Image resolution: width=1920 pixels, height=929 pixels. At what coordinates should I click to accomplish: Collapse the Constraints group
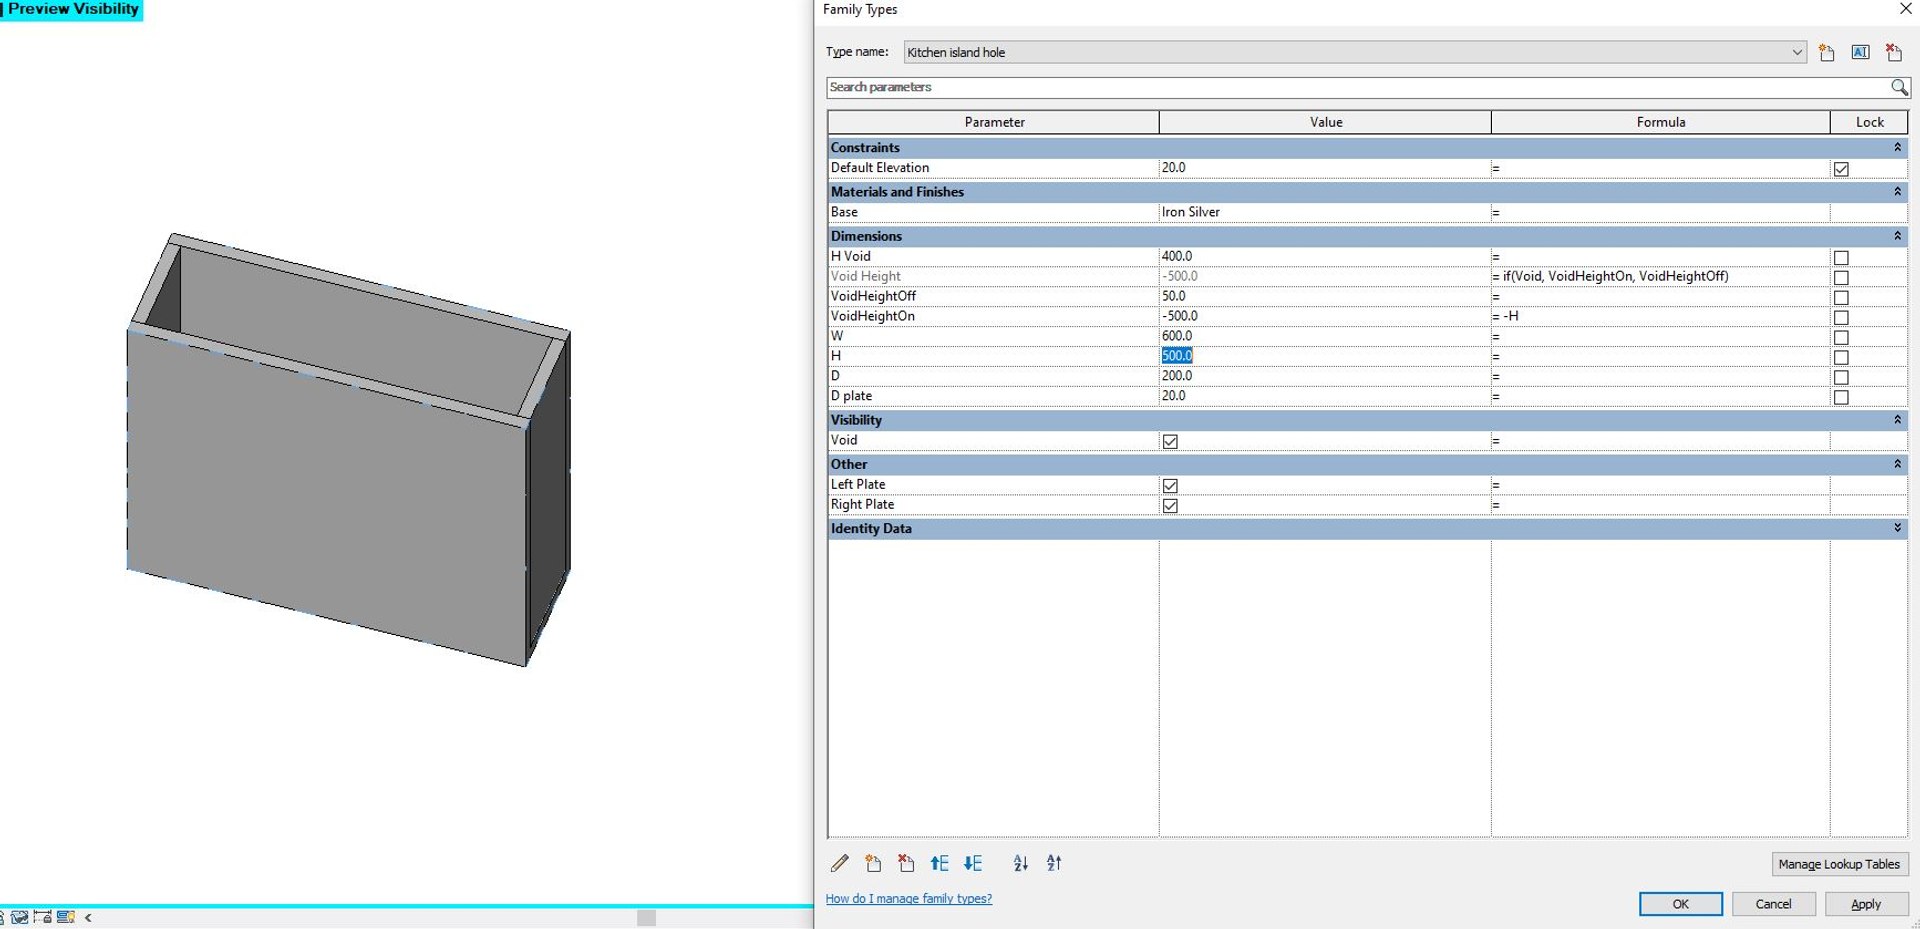[1897, 148]
